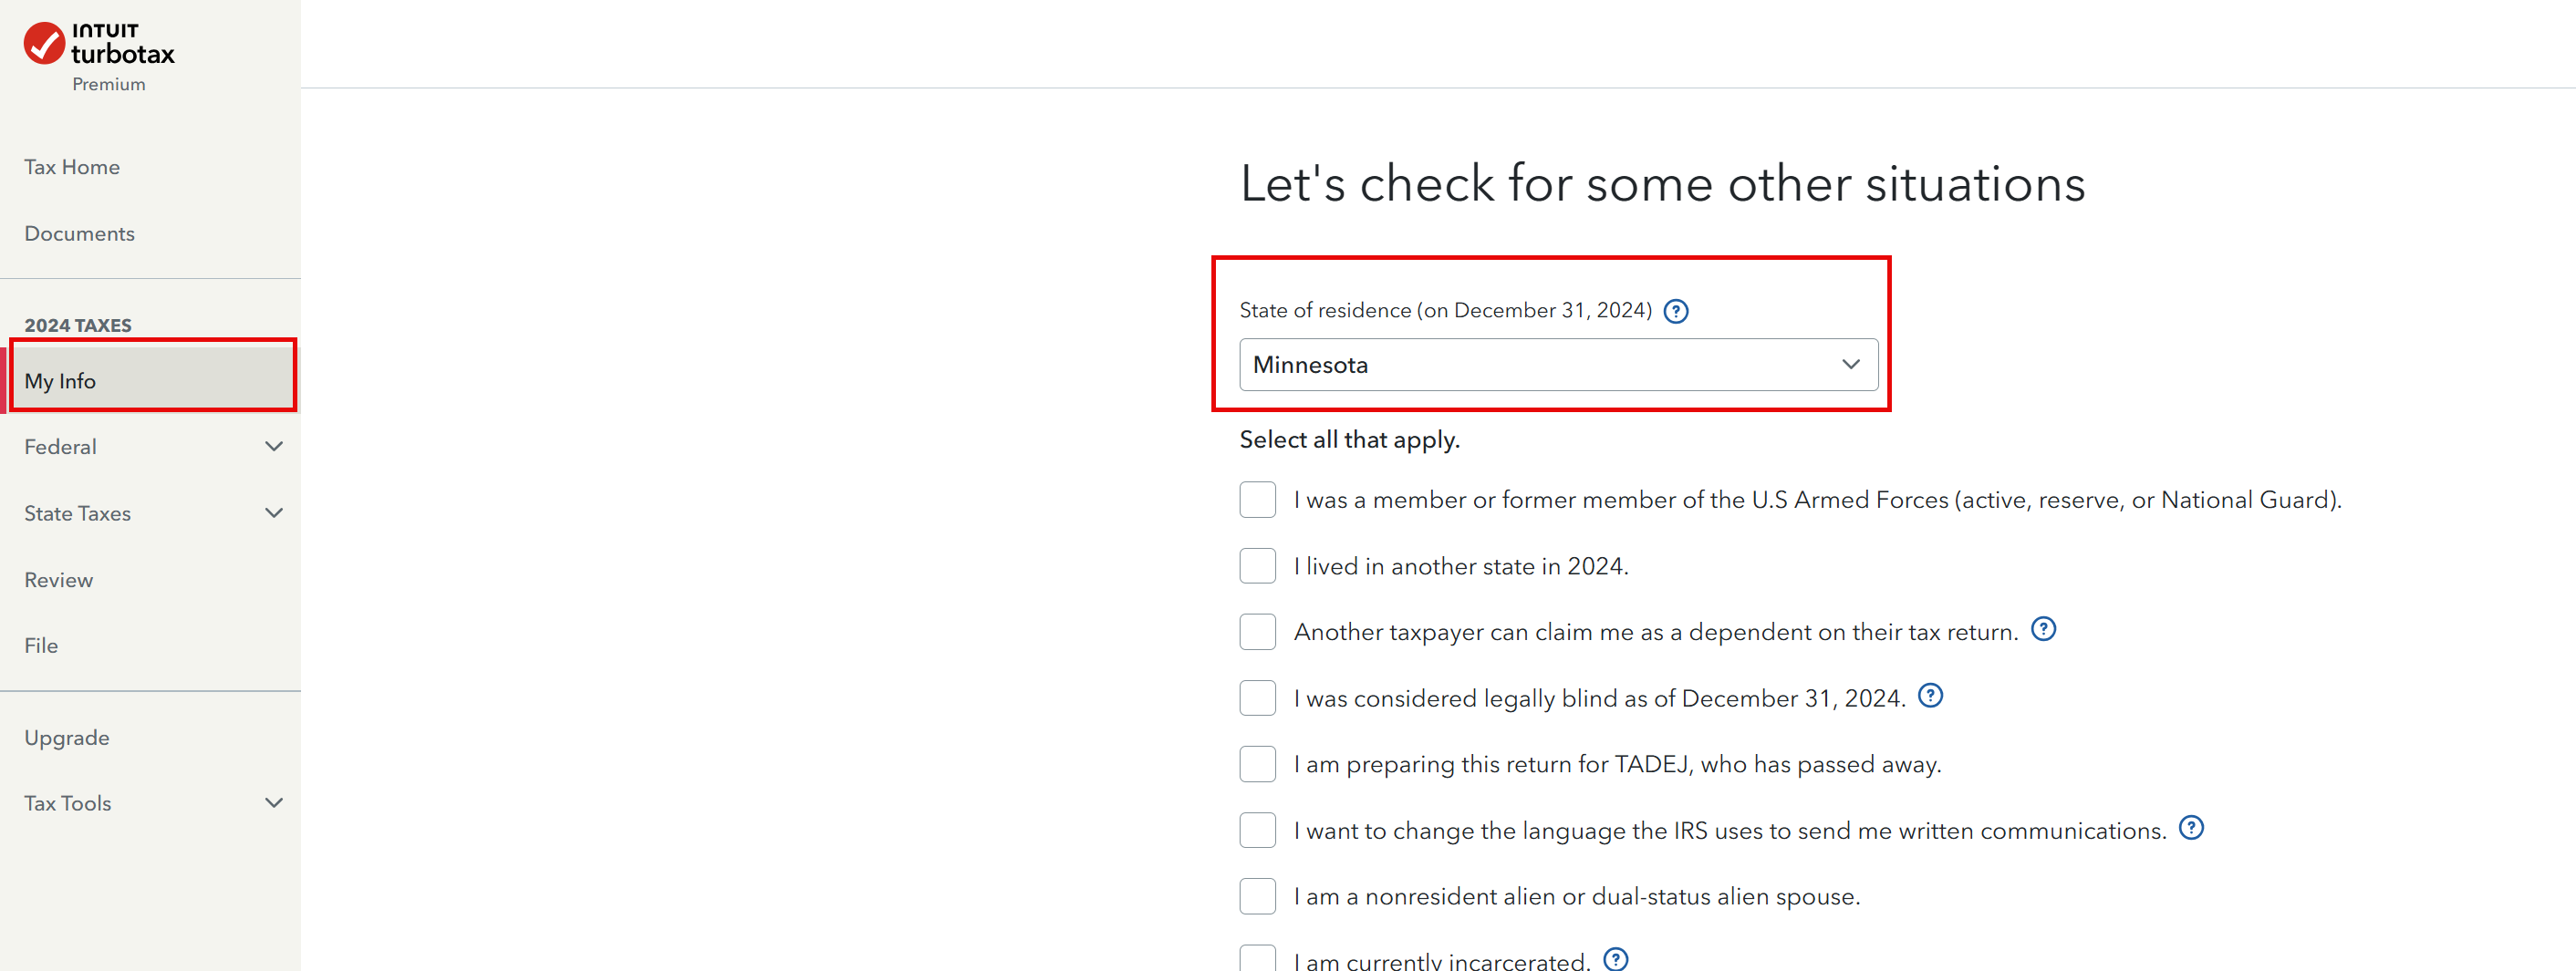Viewport: 2576px width, 971px height.
Task: Check the preparing return for TADEJ box
Action: point(1258,764)
